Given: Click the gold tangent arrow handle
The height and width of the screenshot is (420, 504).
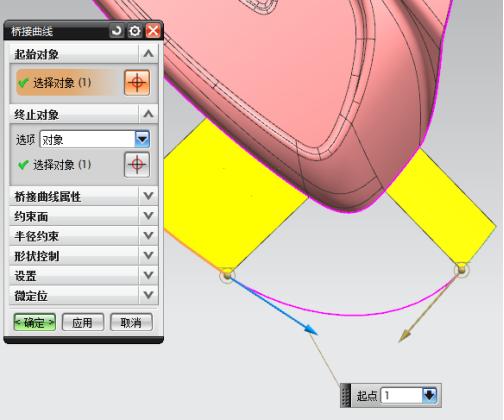Looking at the screenshot, I should (x=405, y=336).
